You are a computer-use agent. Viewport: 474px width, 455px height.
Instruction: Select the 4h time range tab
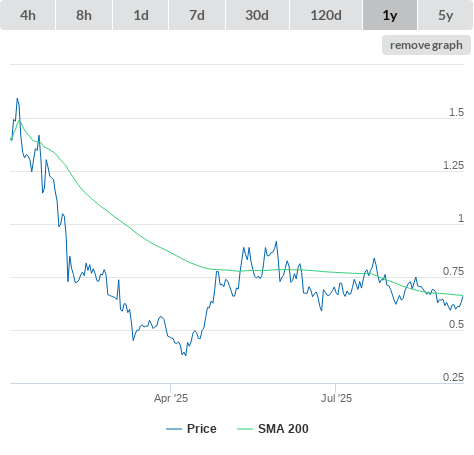28,15
